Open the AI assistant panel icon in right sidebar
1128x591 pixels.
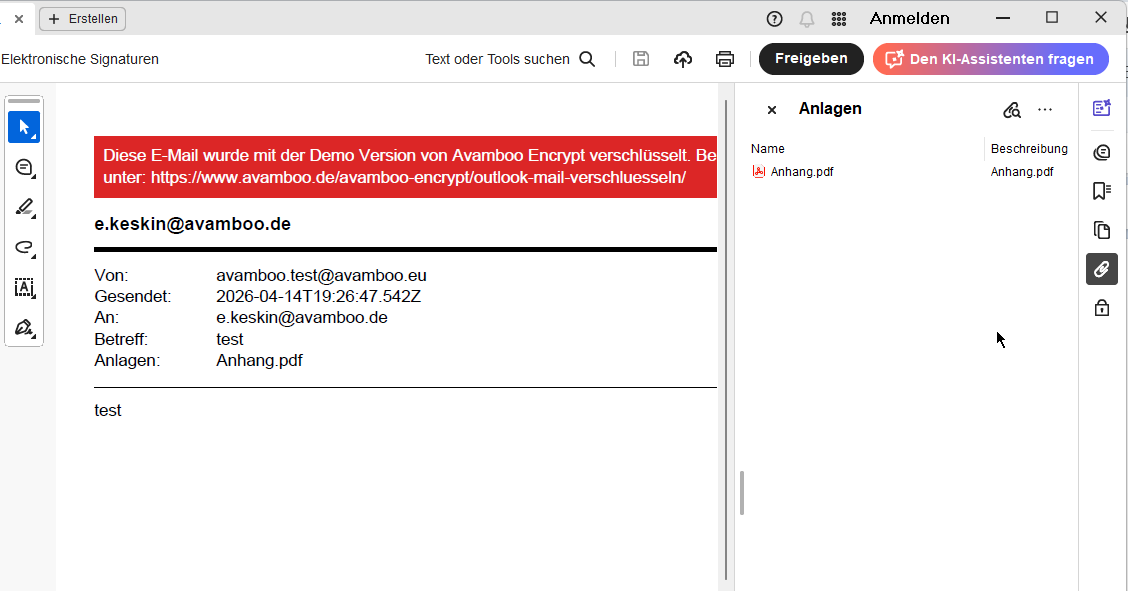click(x=1101, y=108)
